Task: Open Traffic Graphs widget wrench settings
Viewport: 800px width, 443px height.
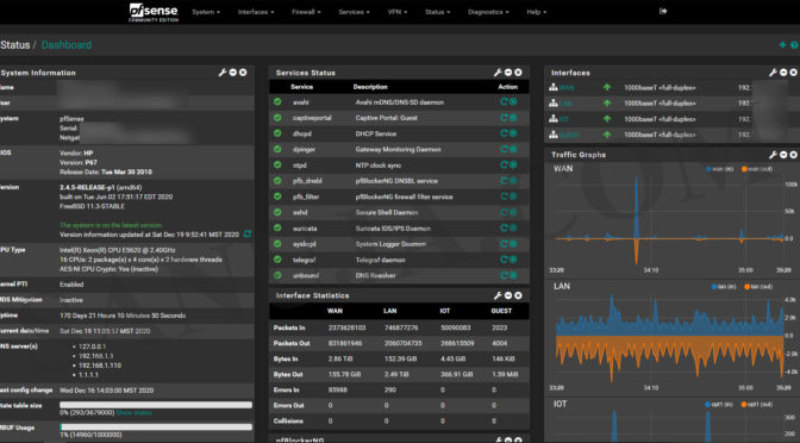Action: pos(773,155)
